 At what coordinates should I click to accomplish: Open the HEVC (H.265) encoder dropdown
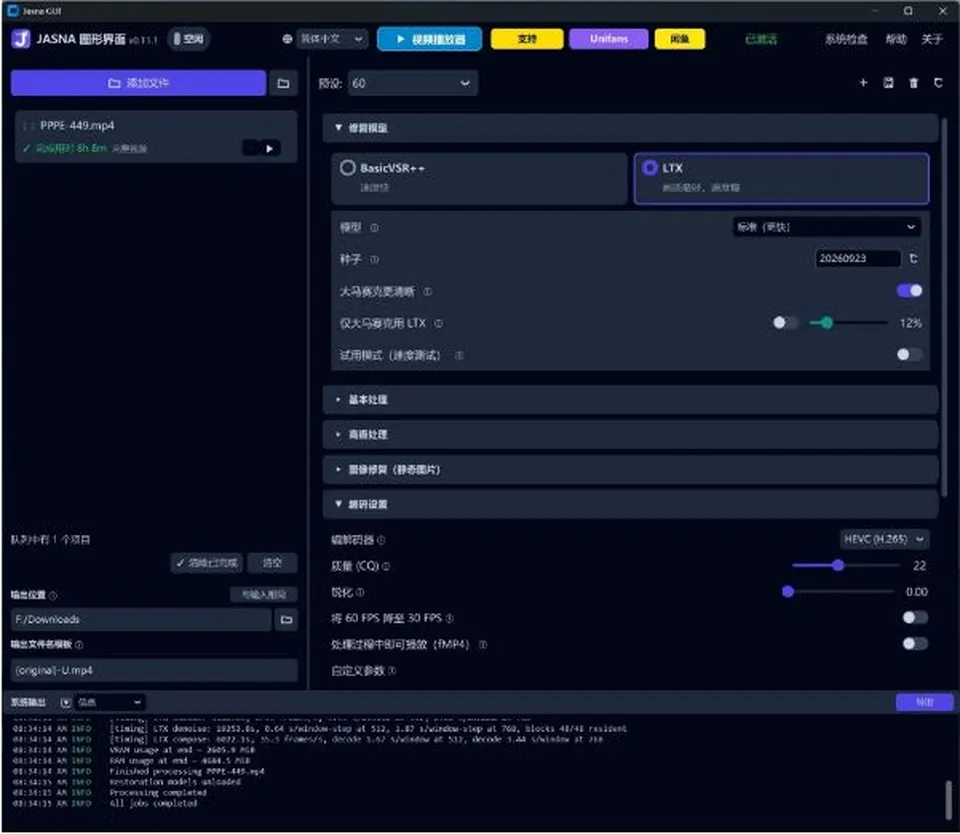click(884, 539)
